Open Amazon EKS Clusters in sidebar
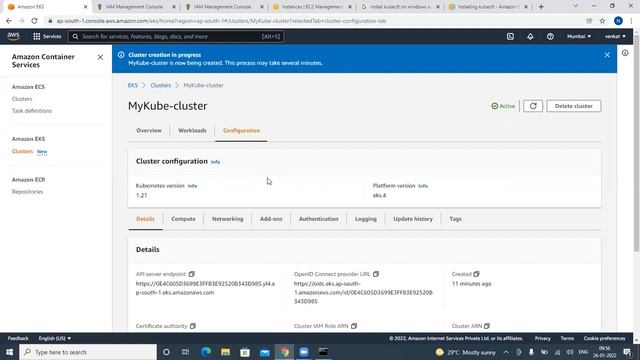 point(22,151)
